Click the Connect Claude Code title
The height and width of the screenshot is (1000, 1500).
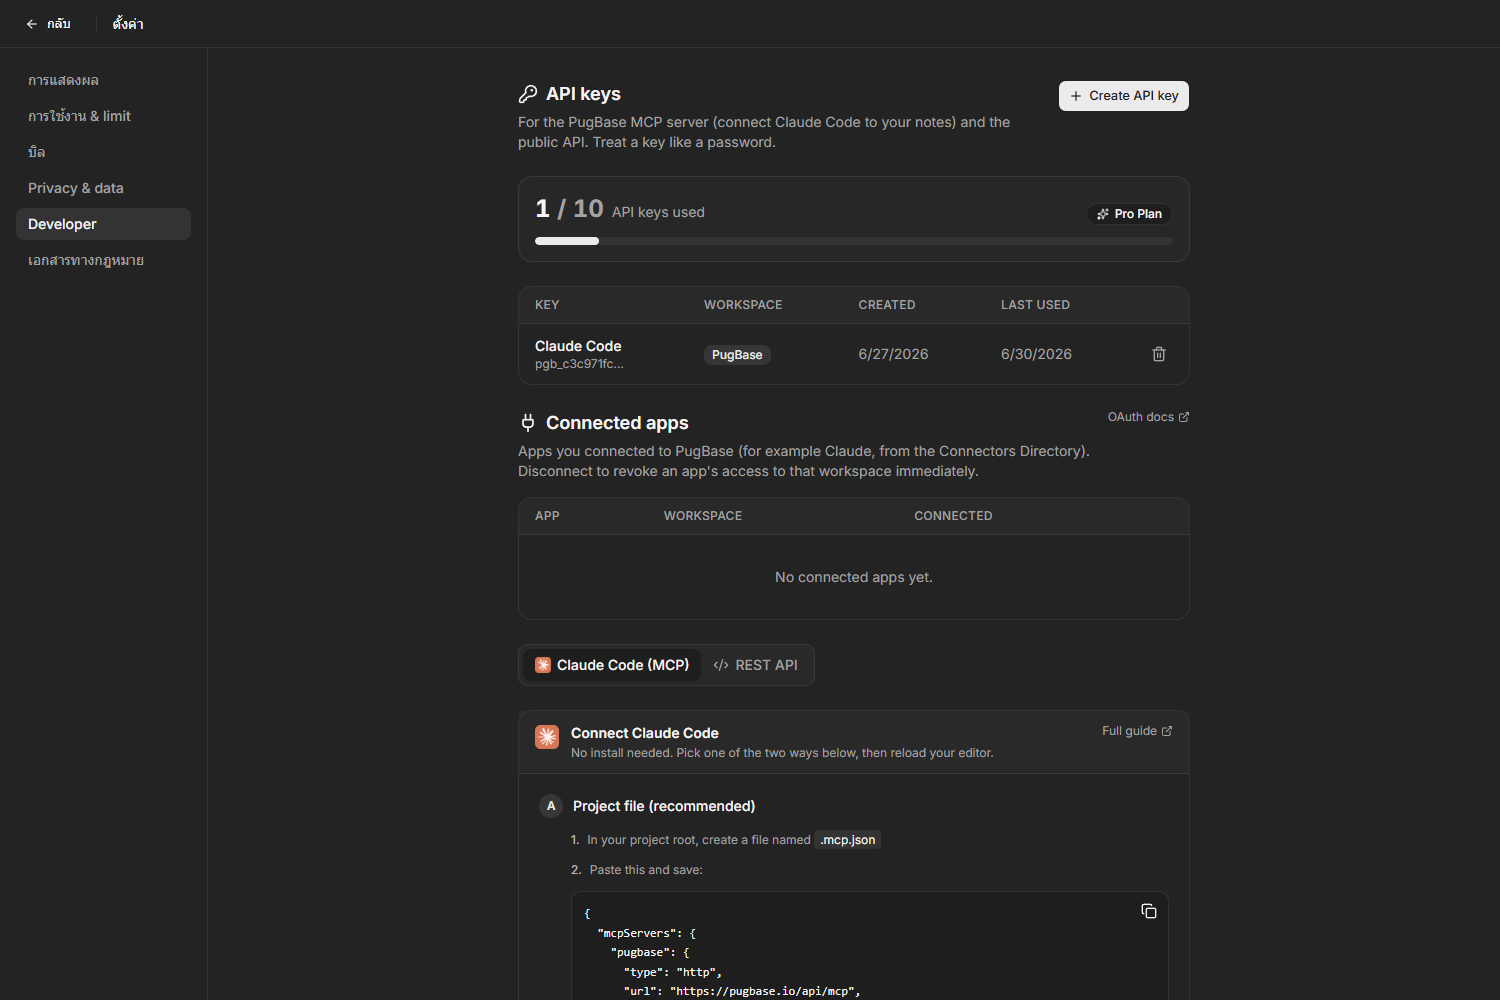tap(645, 733)
